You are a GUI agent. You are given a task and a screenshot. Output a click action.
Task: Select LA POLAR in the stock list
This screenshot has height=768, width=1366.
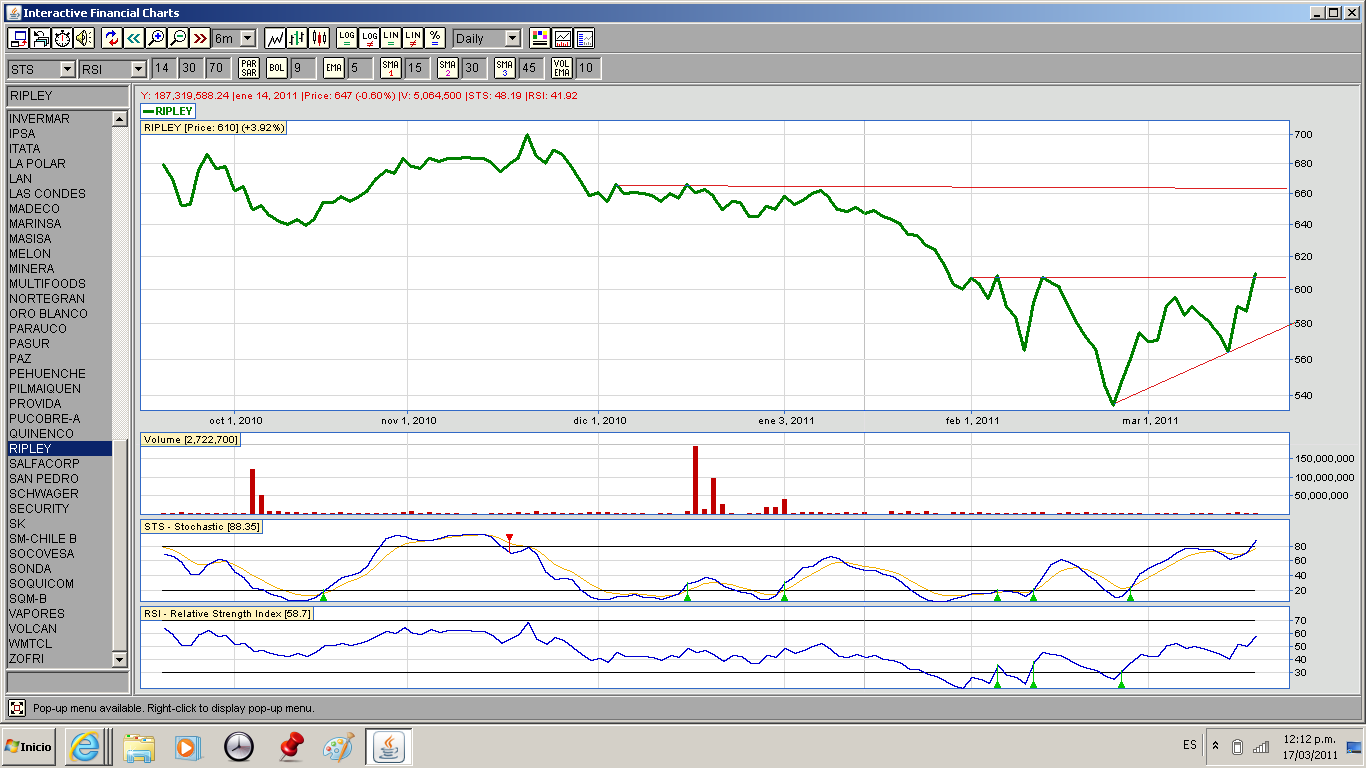[x=59, y=163]
